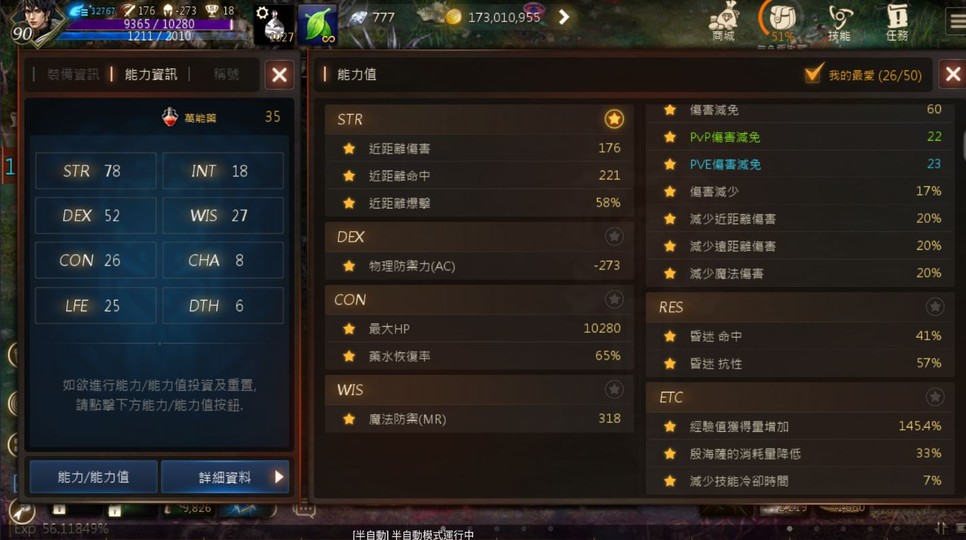Click the inventory bag icon showing 51%

pyautogui.click(x=782, y=21)
